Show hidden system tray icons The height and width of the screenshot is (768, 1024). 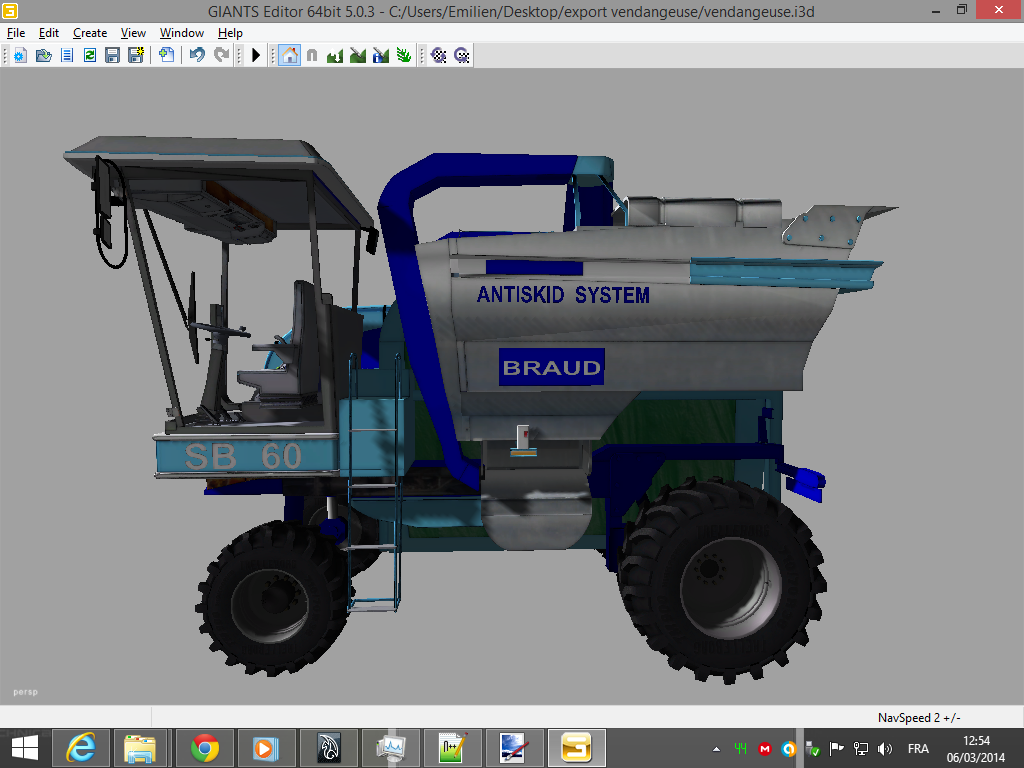716,749
